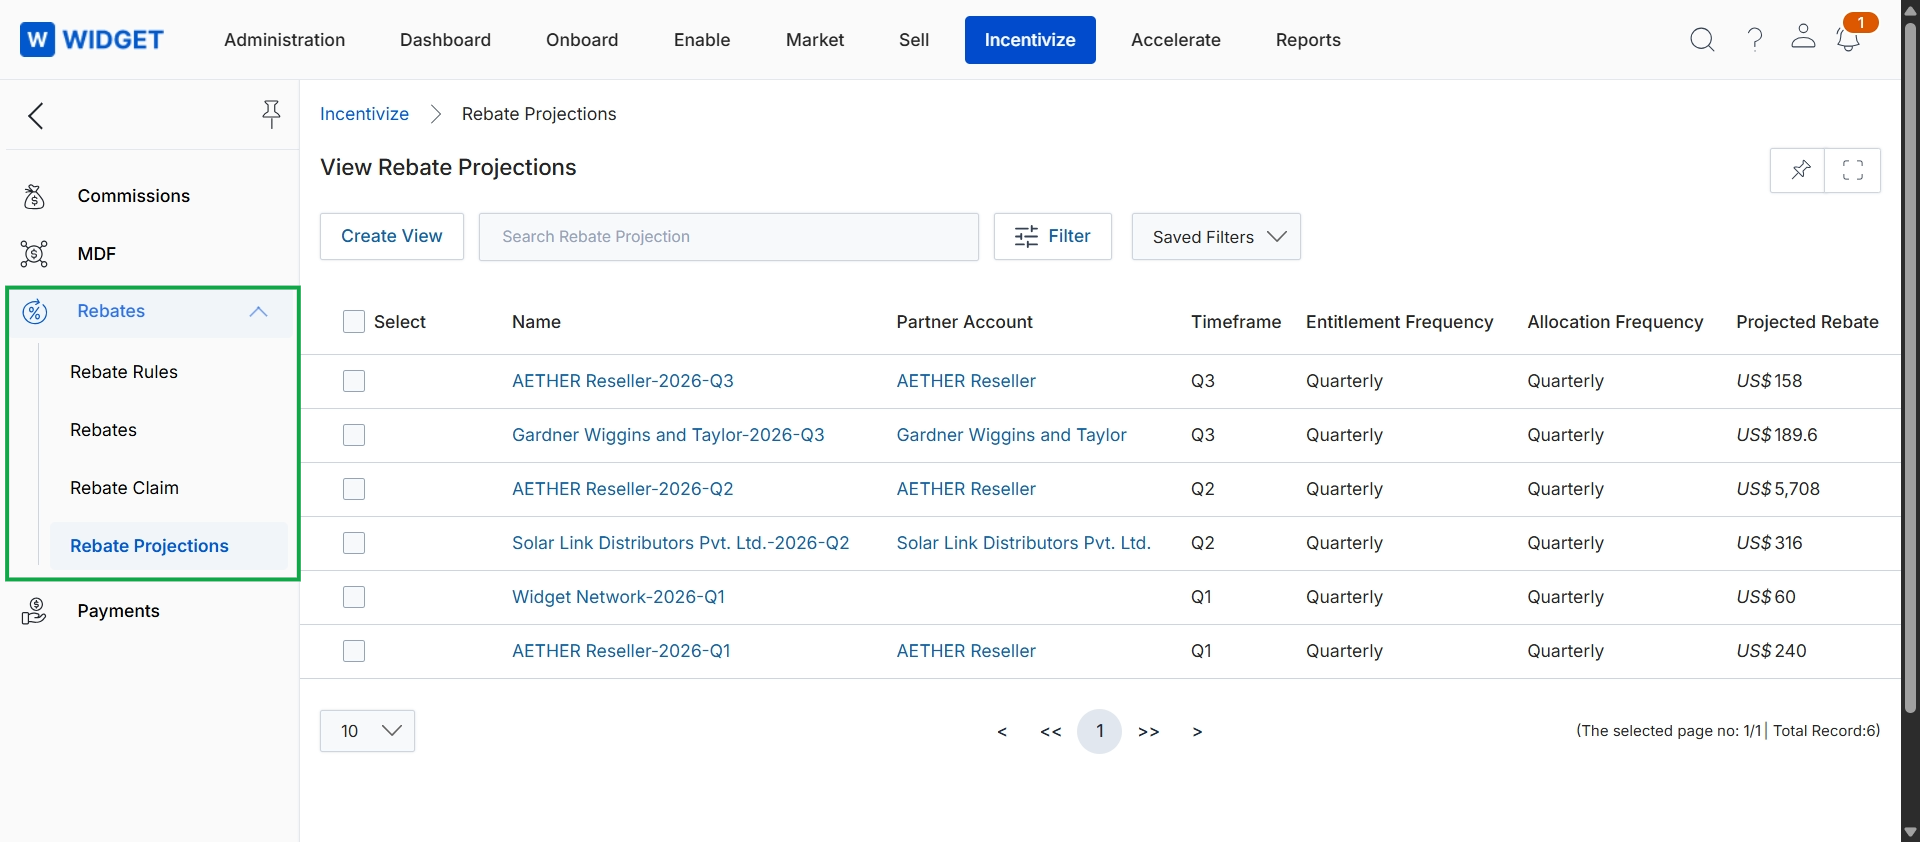Click the US$5,708 rebate value
Viewport: 1920px width, 842px height.
pos(1778,489)
